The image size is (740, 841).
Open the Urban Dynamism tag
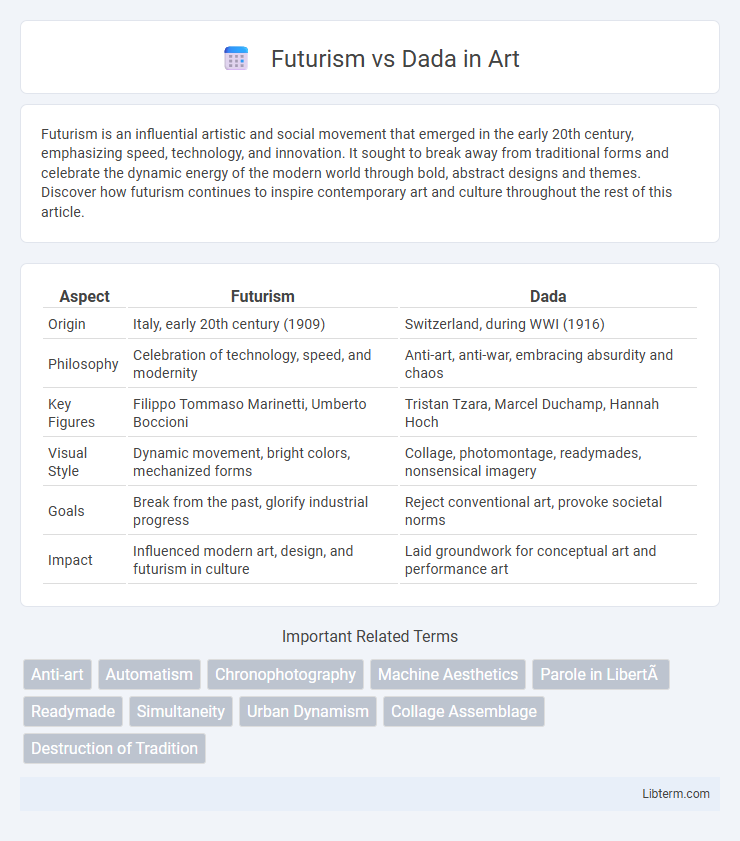click(308, 711)
